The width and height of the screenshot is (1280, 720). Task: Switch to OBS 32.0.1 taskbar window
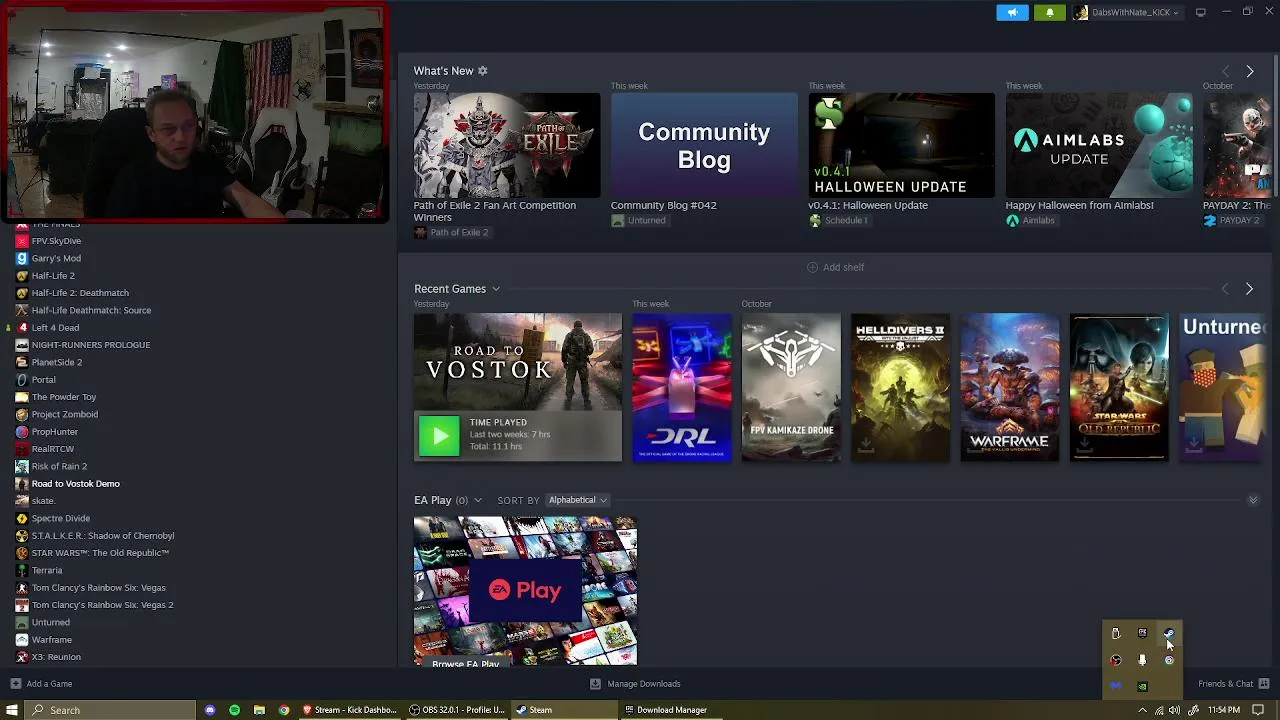457,710
